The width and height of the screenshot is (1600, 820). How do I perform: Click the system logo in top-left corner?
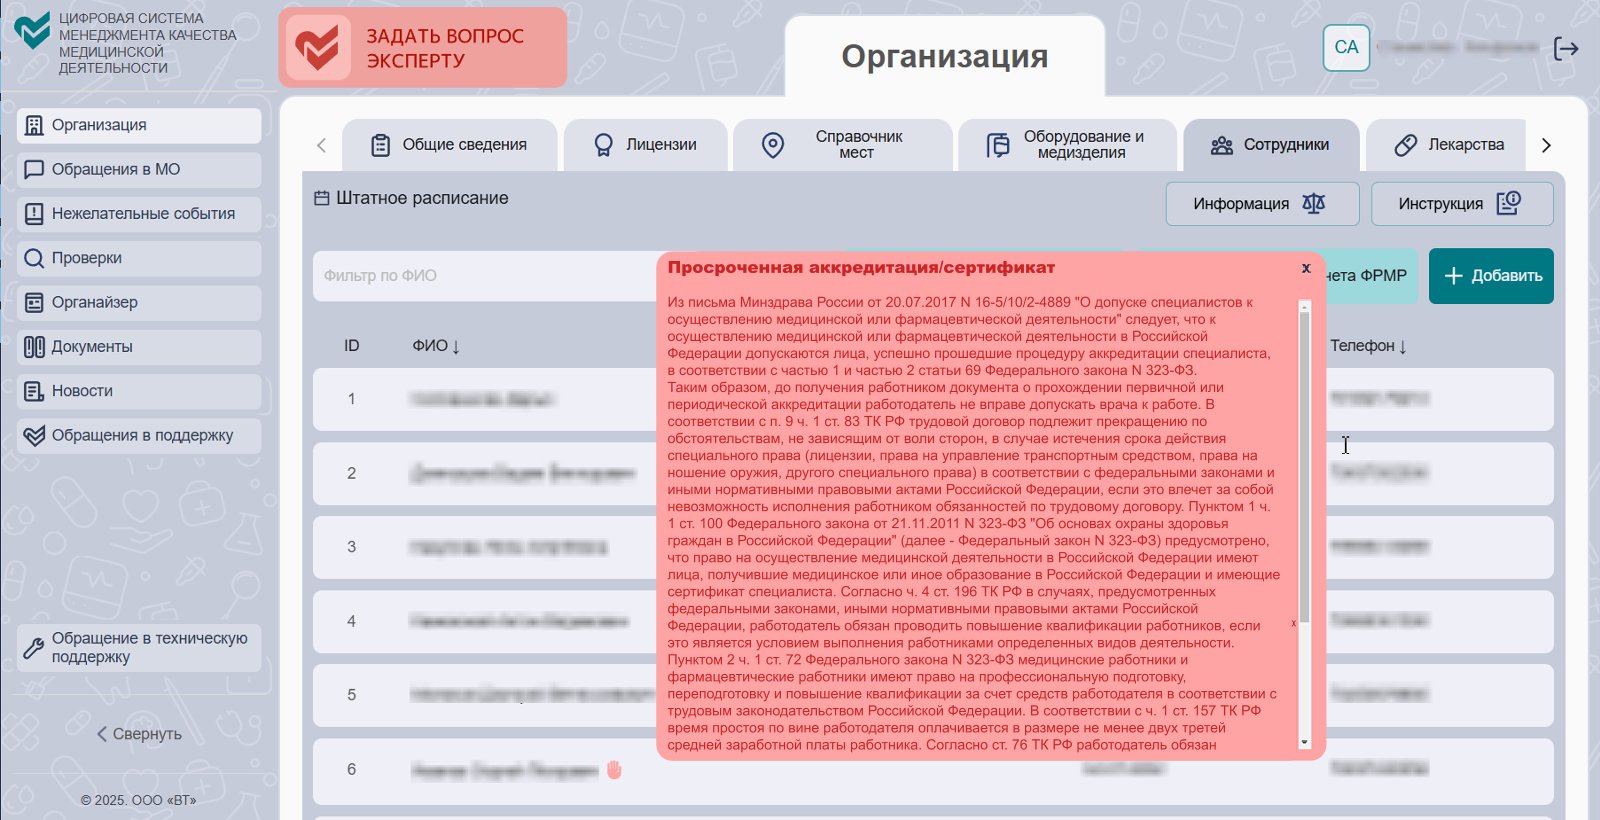tap(32, 31)
